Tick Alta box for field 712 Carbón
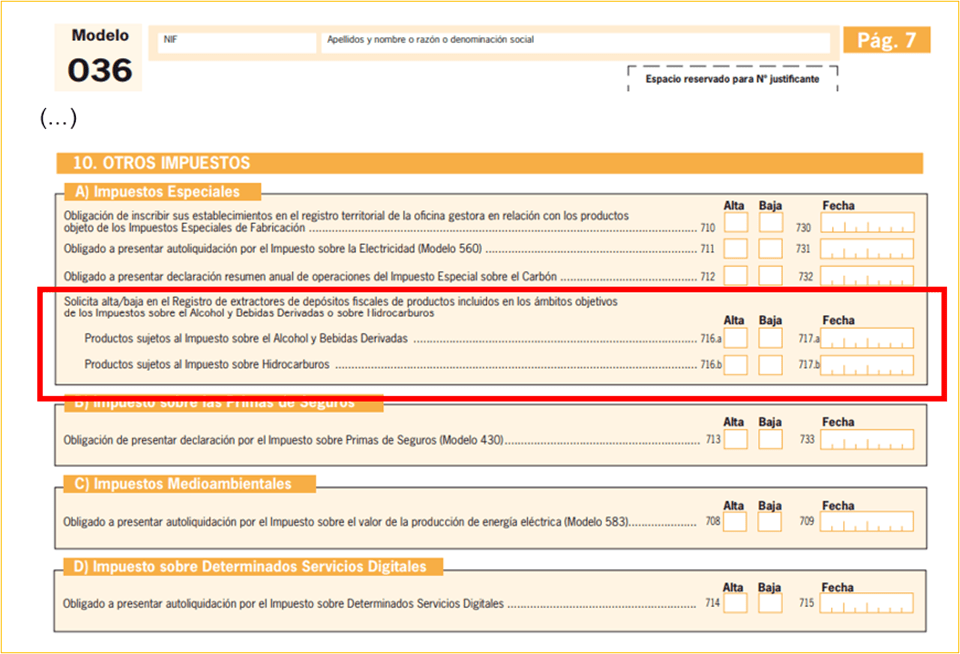 point(736,275)
